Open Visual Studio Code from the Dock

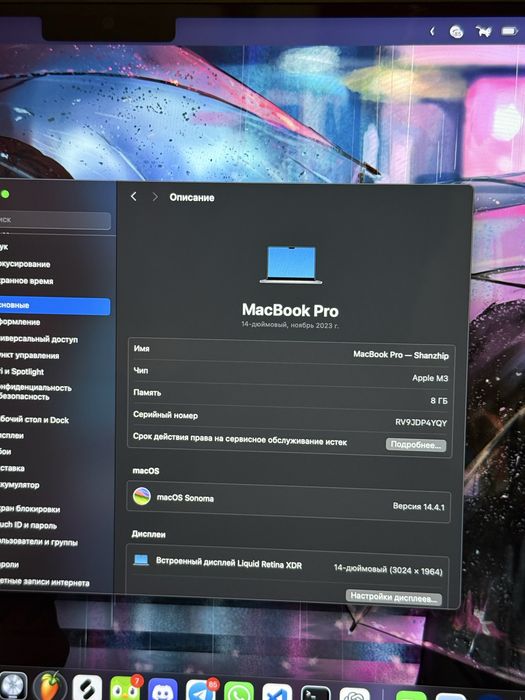coord(277,693)
